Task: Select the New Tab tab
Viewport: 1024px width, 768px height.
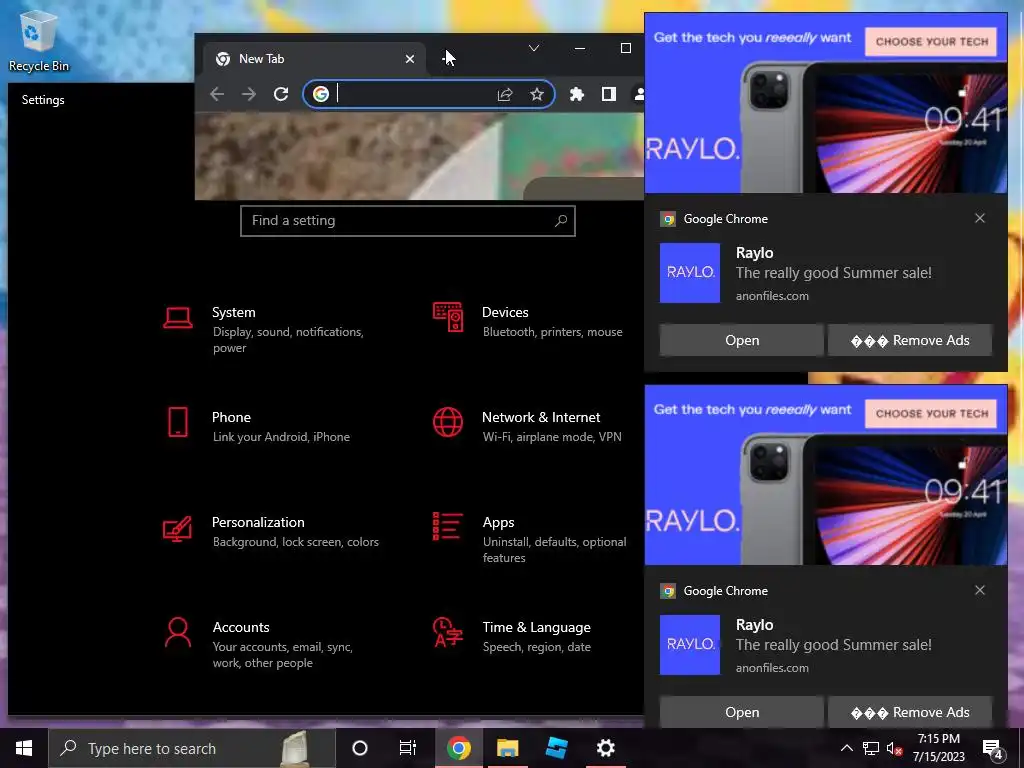Action: coord(314,59)
